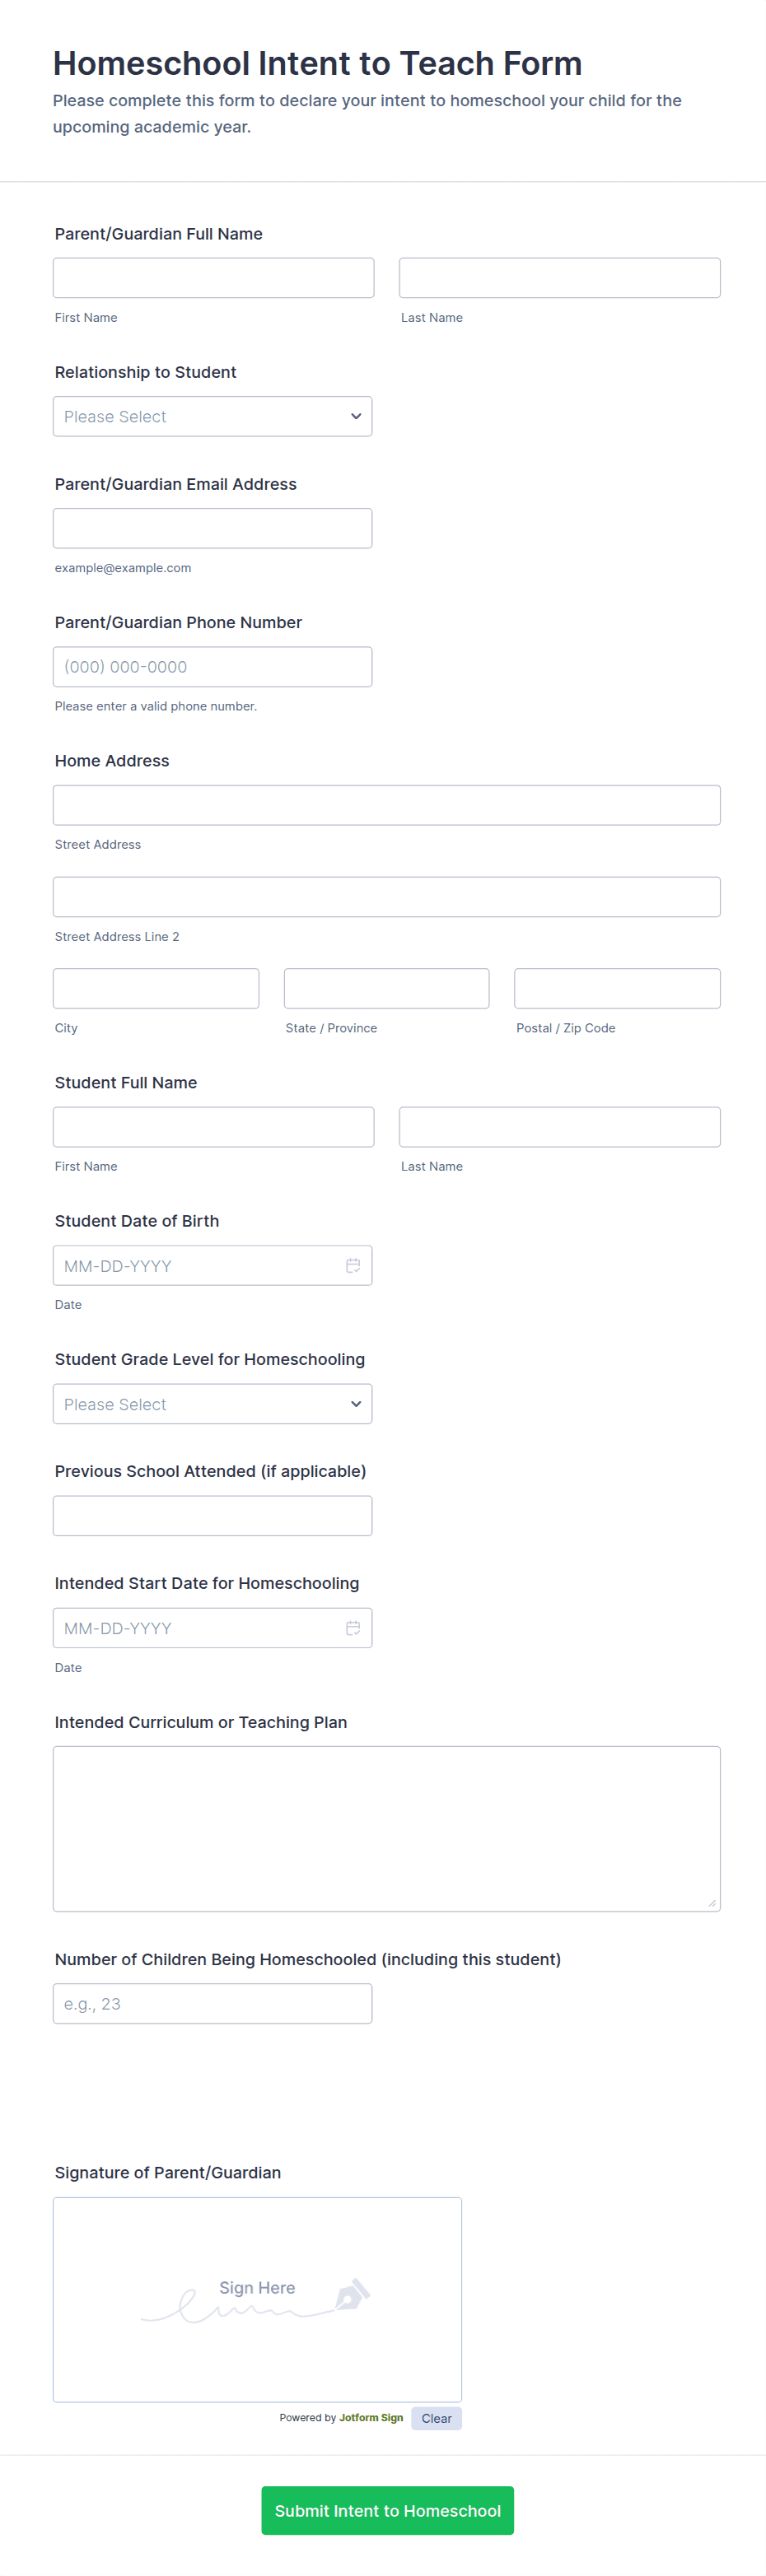Click the Street Address Line 2 field

click(386, 897)
